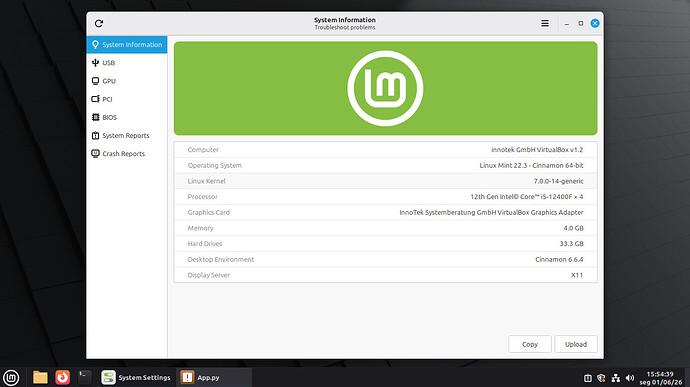This screenshot has width=690, height=387.
Task: Open the clock and calendar in the panel
Action: coord(661,378)
